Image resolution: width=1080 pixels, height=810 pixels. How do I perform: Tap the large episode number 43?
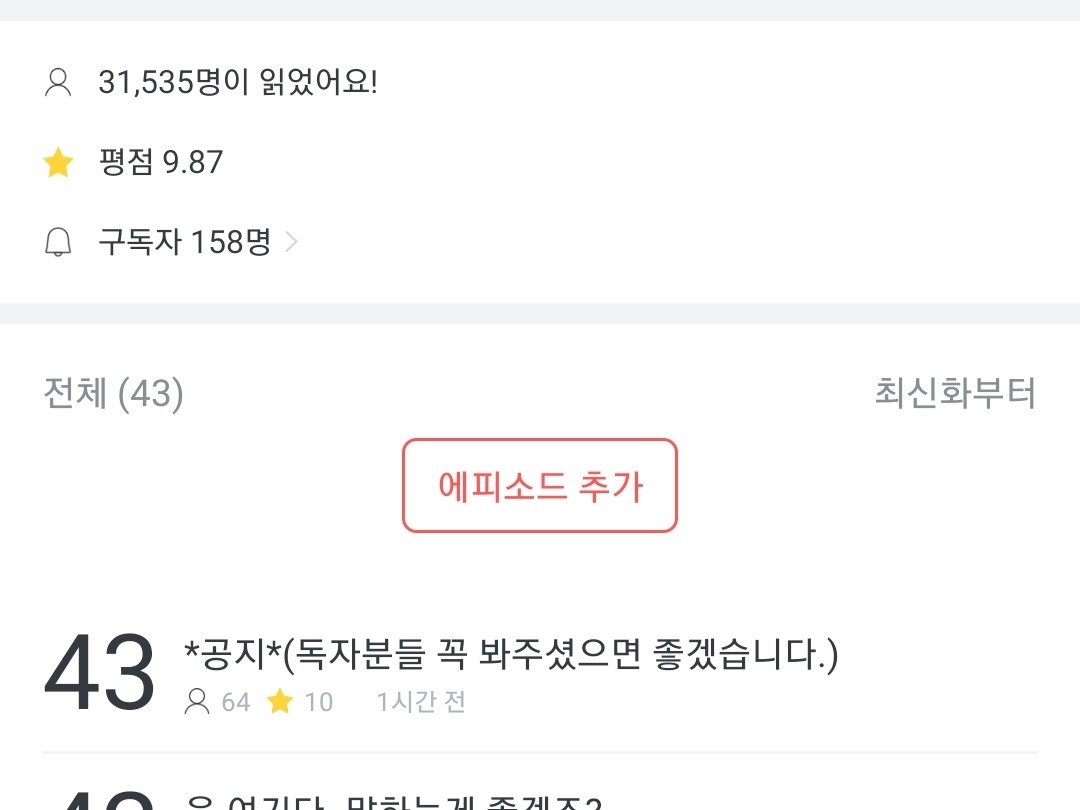click(x=100, y=672)
